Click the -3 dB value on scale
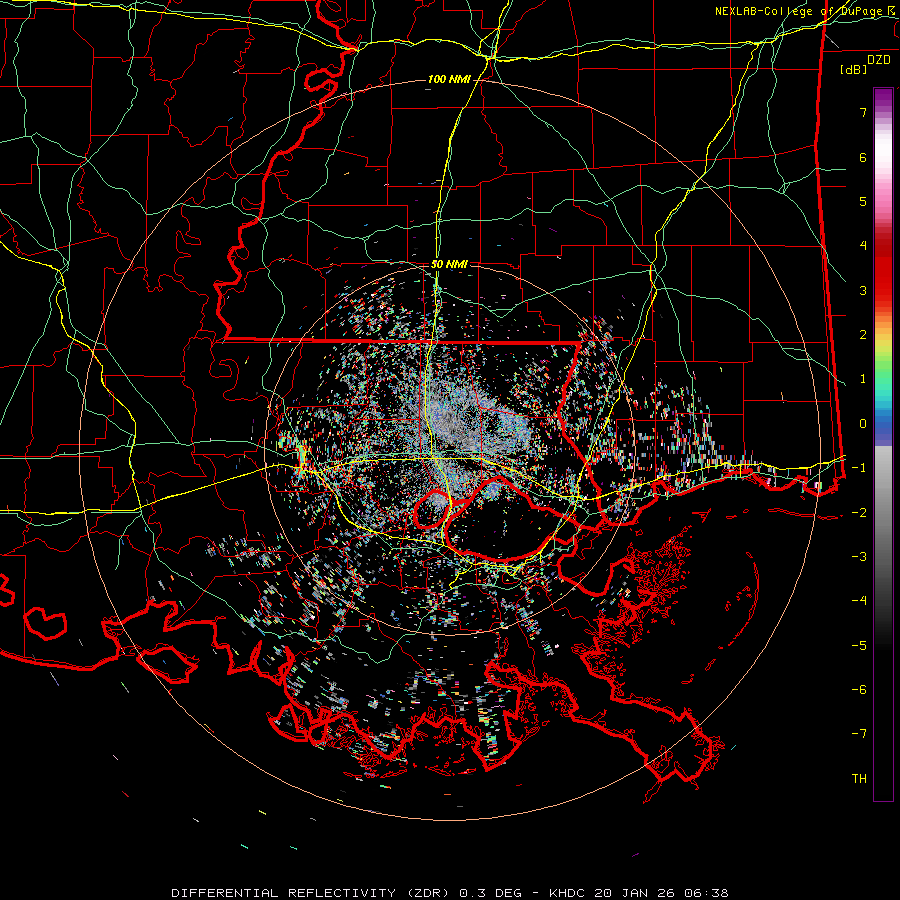Viewport: 900px width, 900px height. tap(859, 557)
